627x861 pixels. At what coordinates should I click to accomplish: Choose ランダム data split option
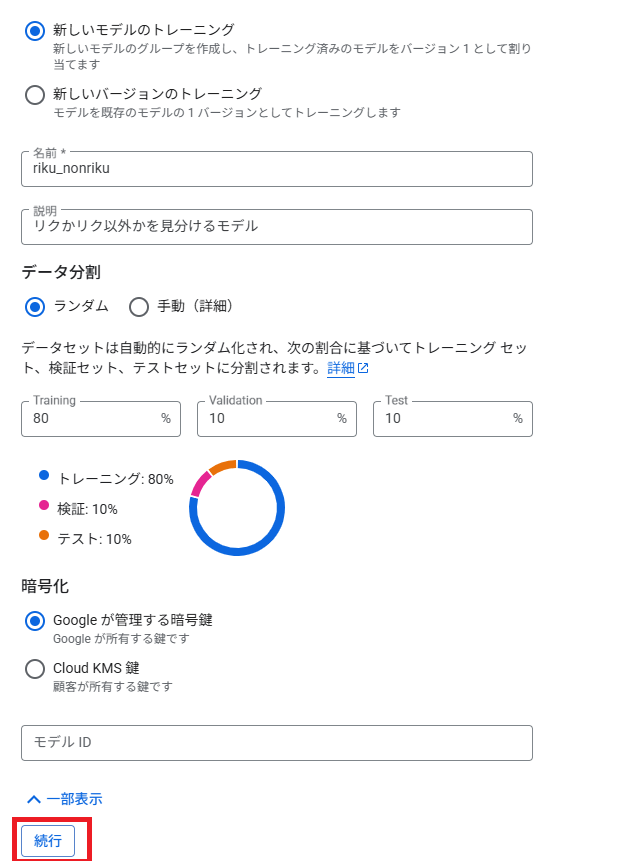[35, 307]
